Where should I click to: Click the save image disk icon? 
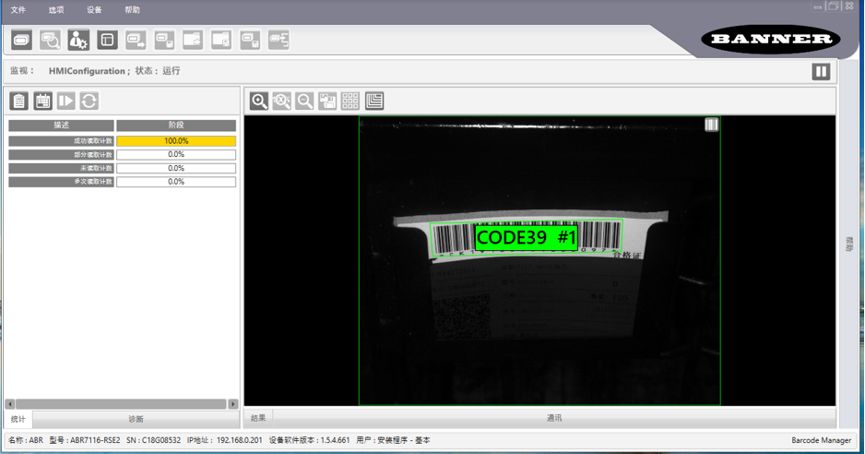[328, 101]
